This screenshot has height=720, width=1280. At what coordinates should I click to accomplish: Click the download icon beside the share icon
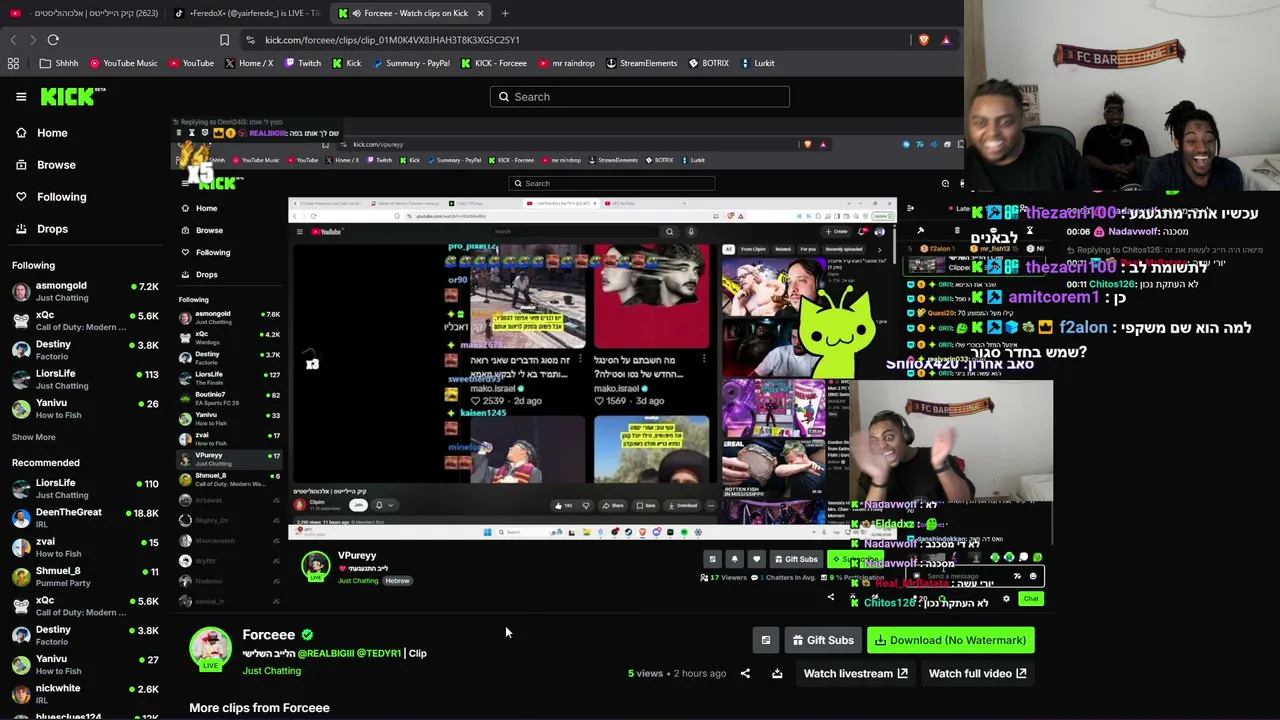pos(777,674)
